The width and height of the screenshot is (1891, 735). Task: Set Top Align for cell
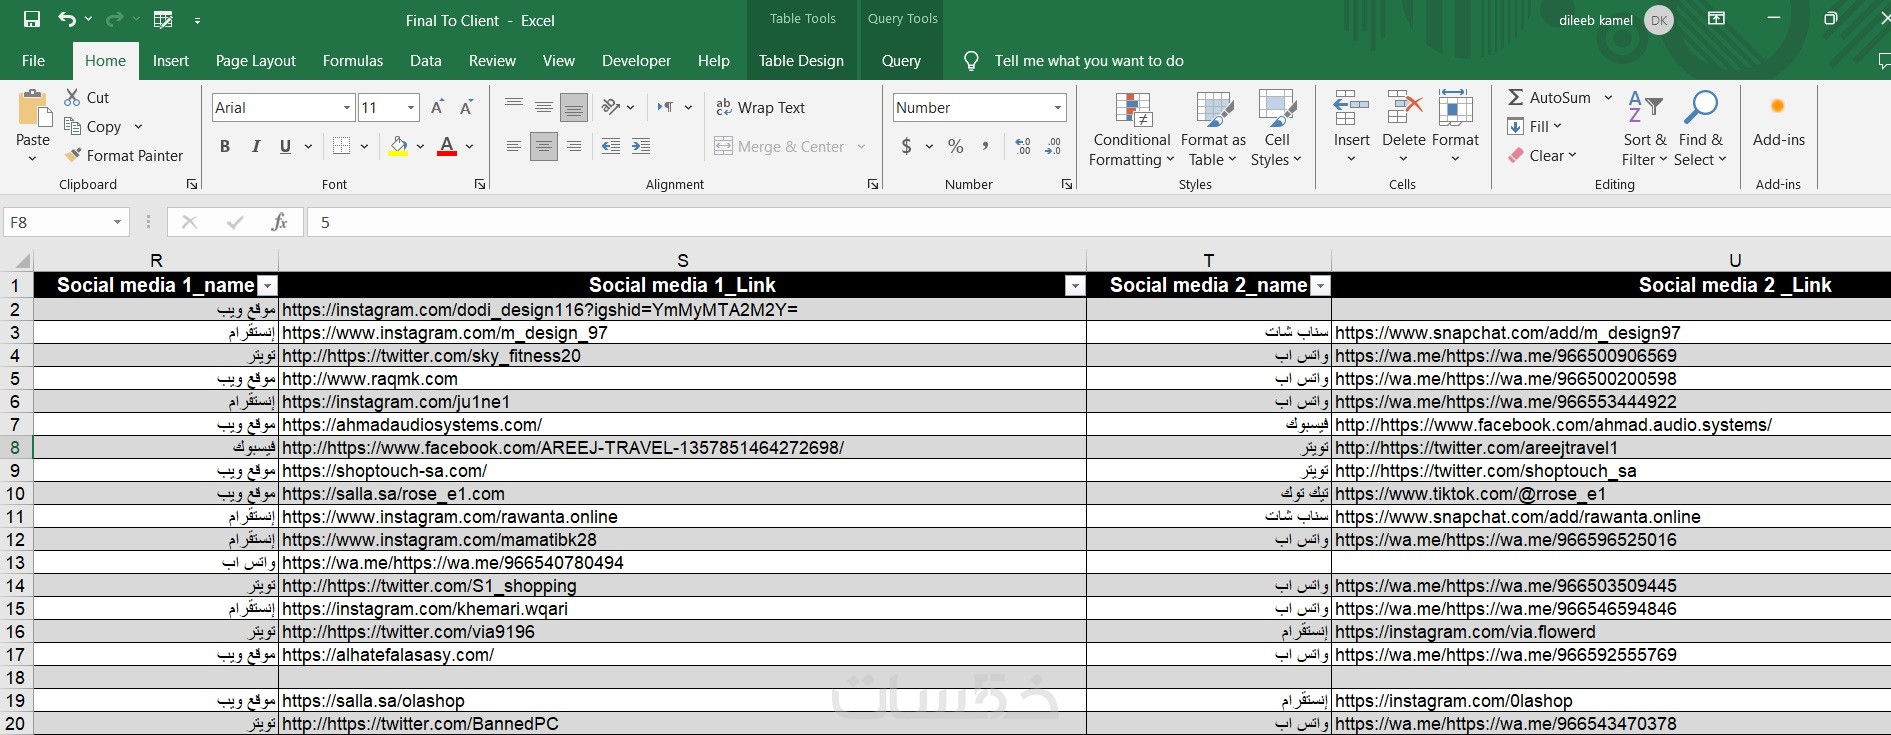click(514, 105)
